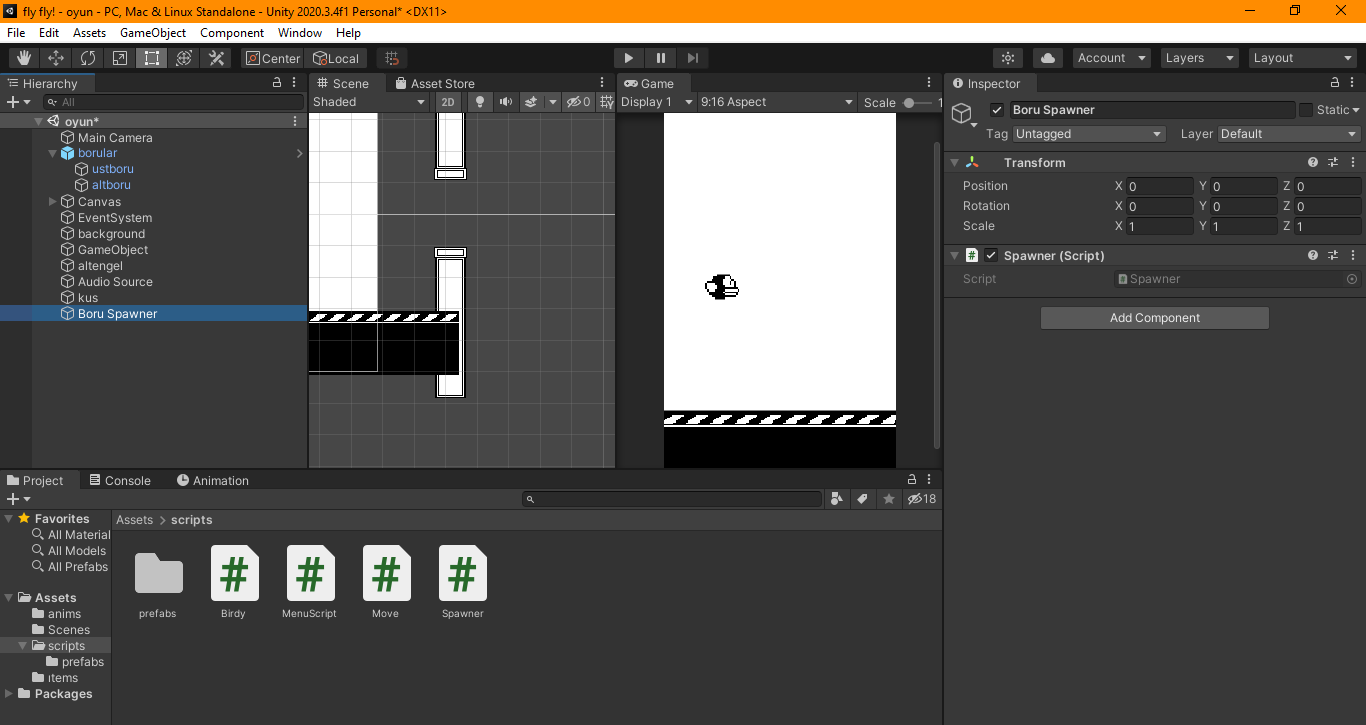Image resolution: width=1366 pixels, height=725 pixels.
Task: Select the Rect Transform tool
Action: point(152,58)
